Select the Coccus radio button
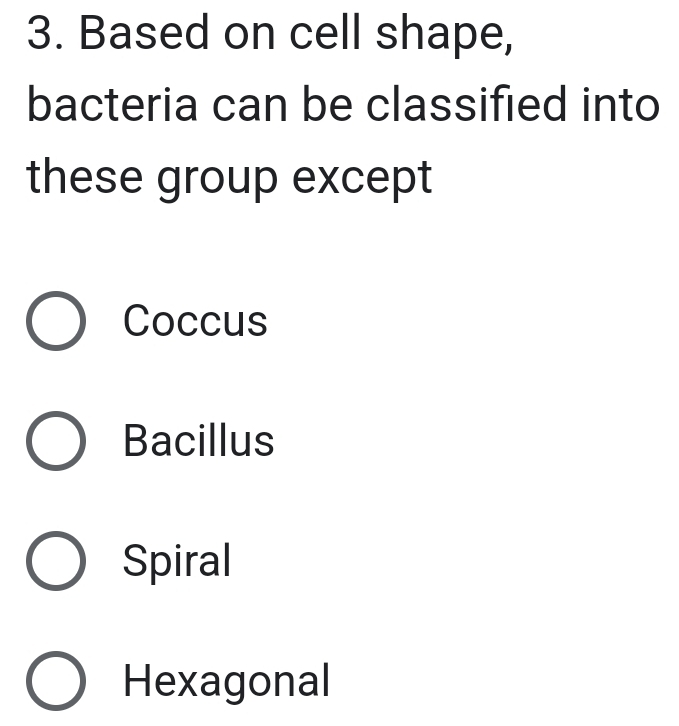This screenshot has height=726, width=679. point(54,322)
